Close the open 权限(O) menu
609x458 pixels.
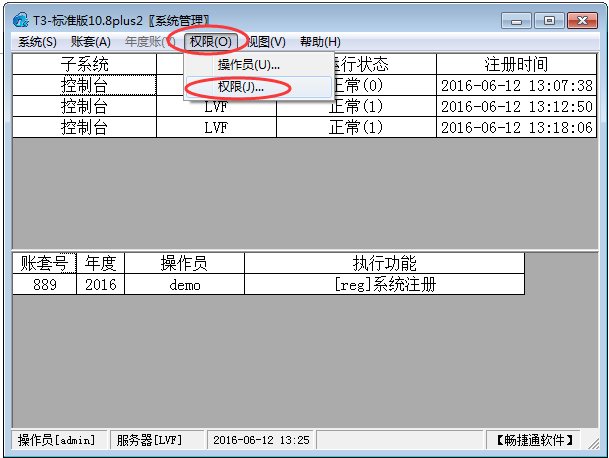coord(211,42)
